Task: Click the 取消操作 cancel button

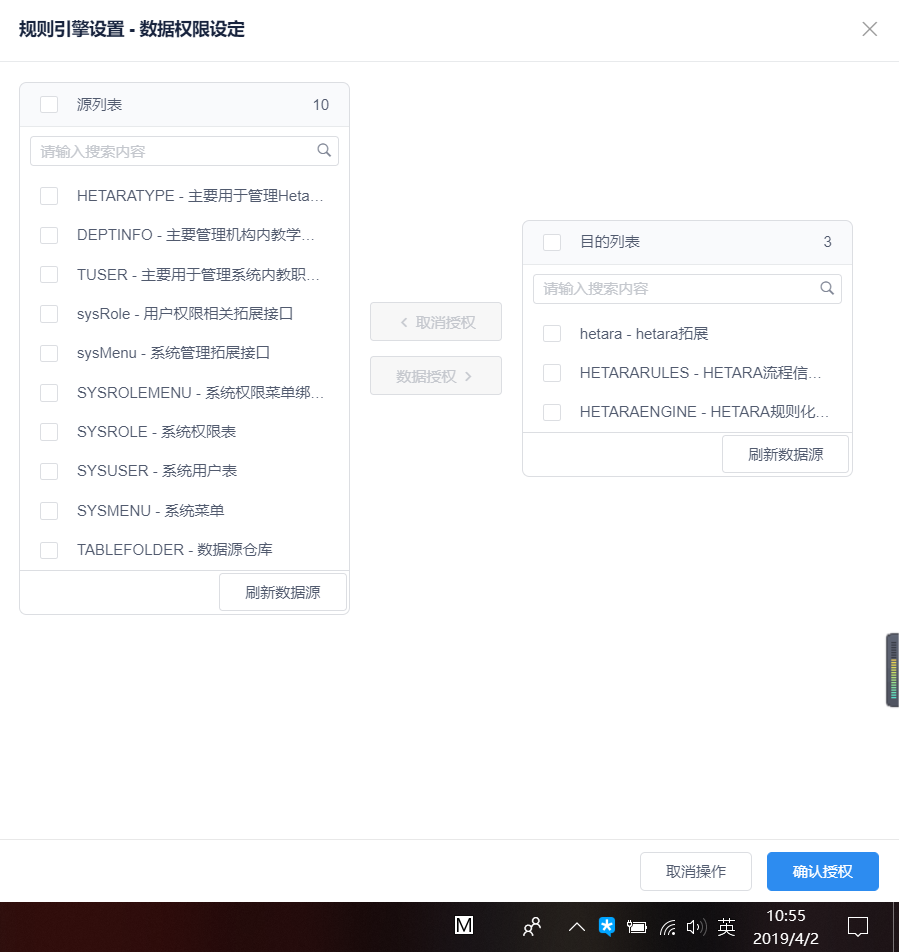Action: point(696,871)
